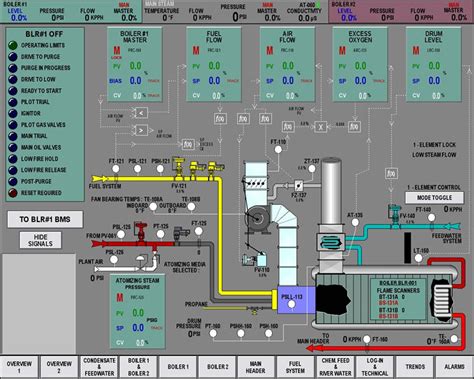Toggle Drum Level controller manual mode M
Screen dimensions: 474x379
coord(416,51)
